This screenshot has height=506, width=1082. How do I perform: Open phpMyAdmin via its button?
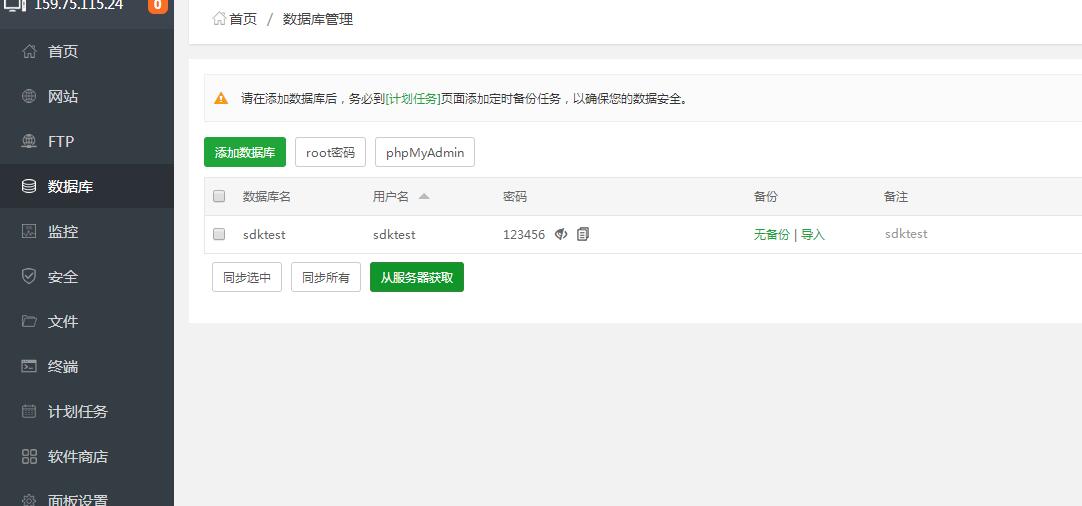(x=424, y=153)
